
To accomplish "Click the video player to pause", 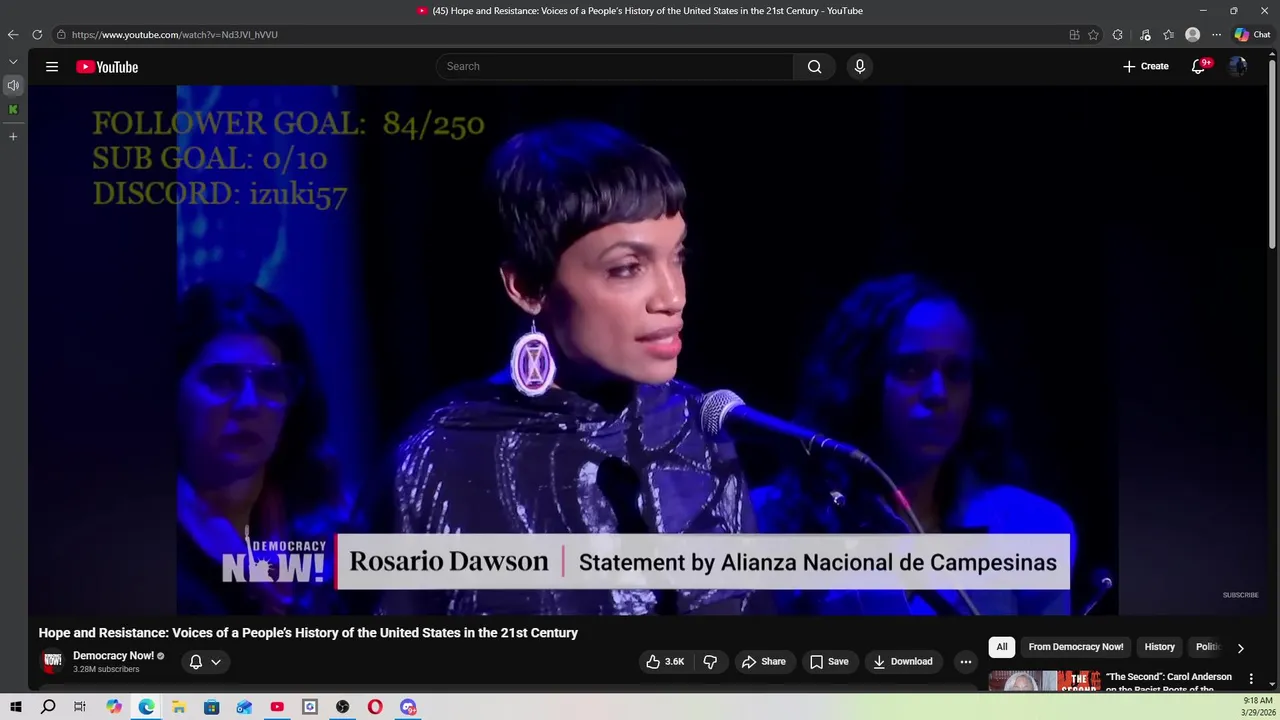I will [648, 350].
